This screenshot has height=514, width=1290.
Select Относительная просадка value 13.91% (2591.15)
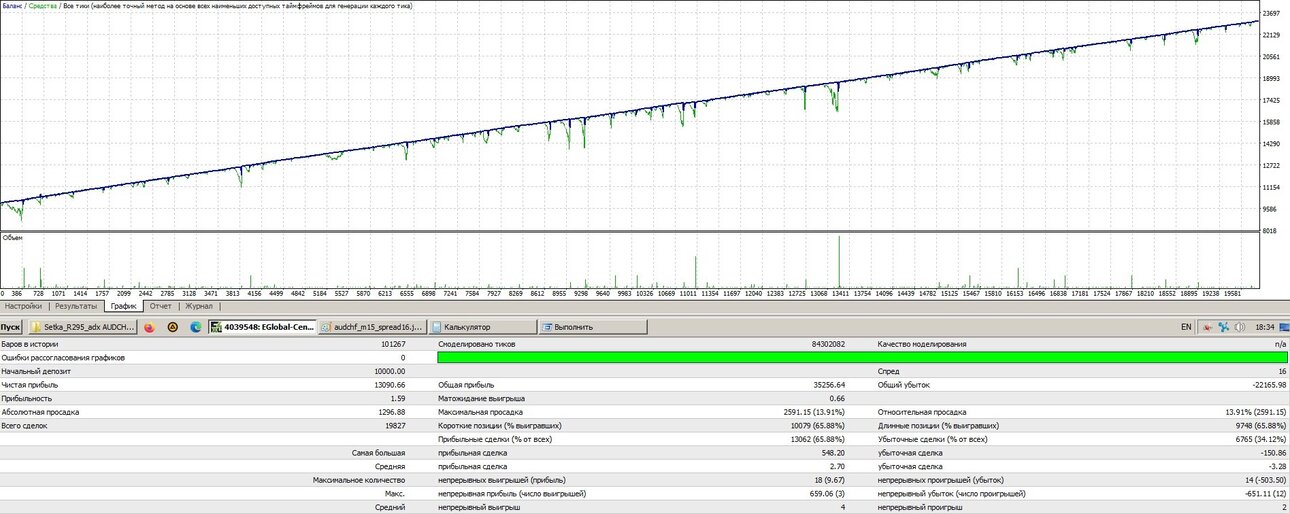pos(1256,411)
